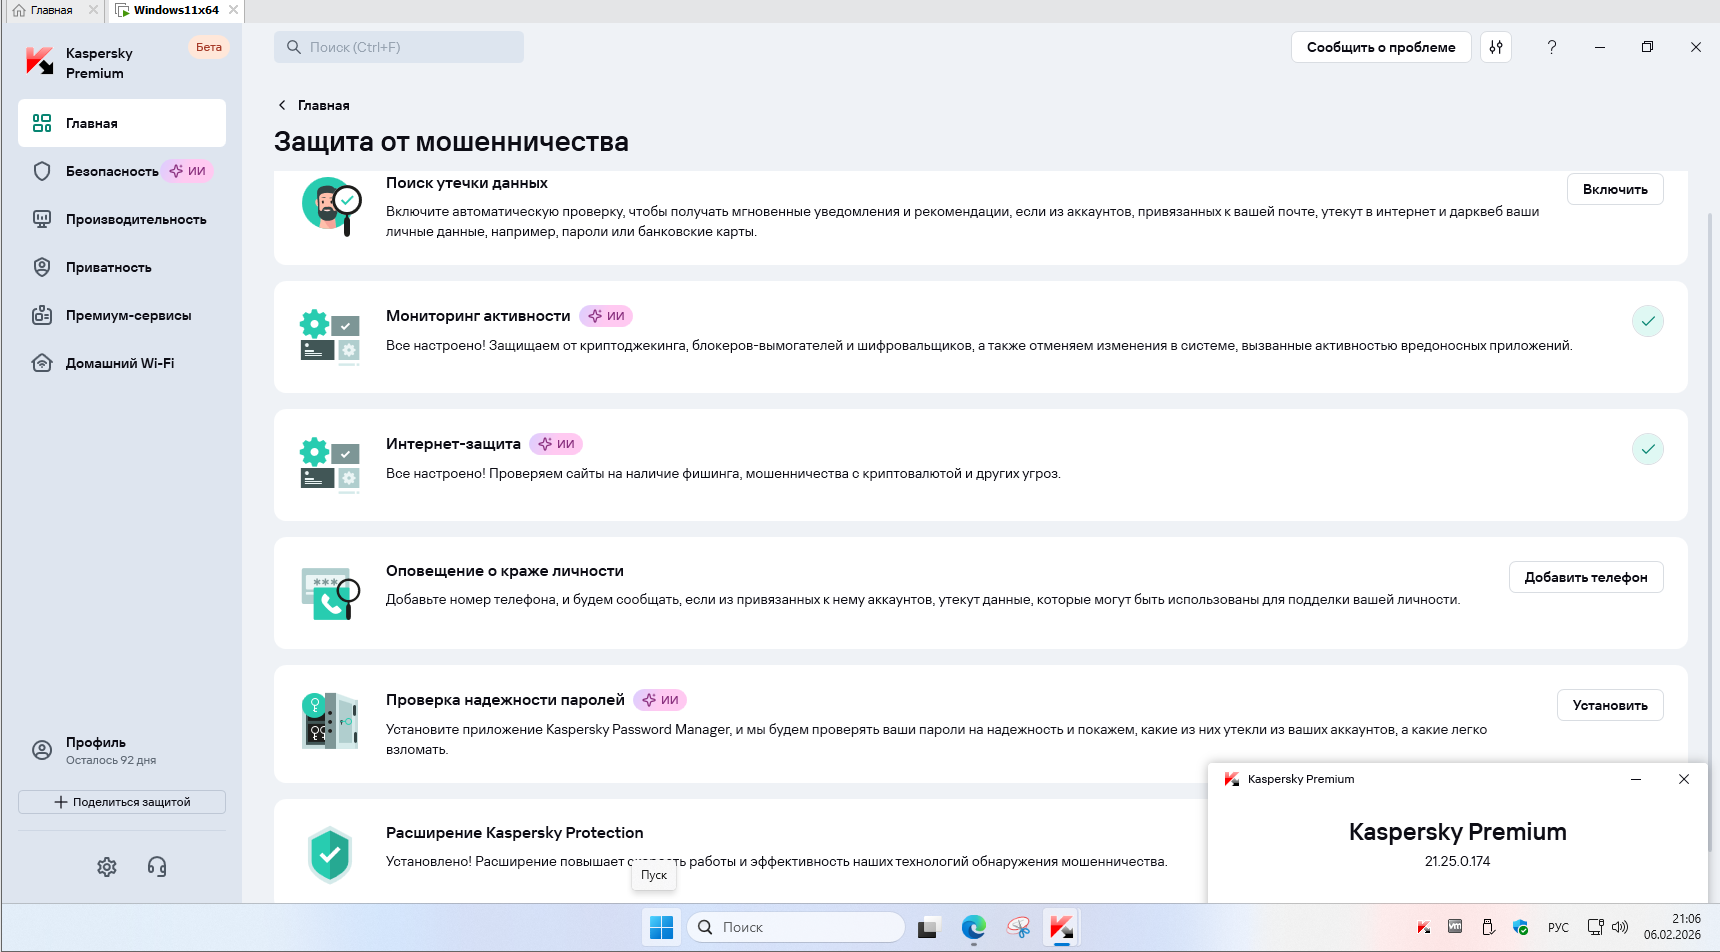1720x952 pixels.
Task: Click the search field Поиск (Ctrl+F)
Action: 399,47
